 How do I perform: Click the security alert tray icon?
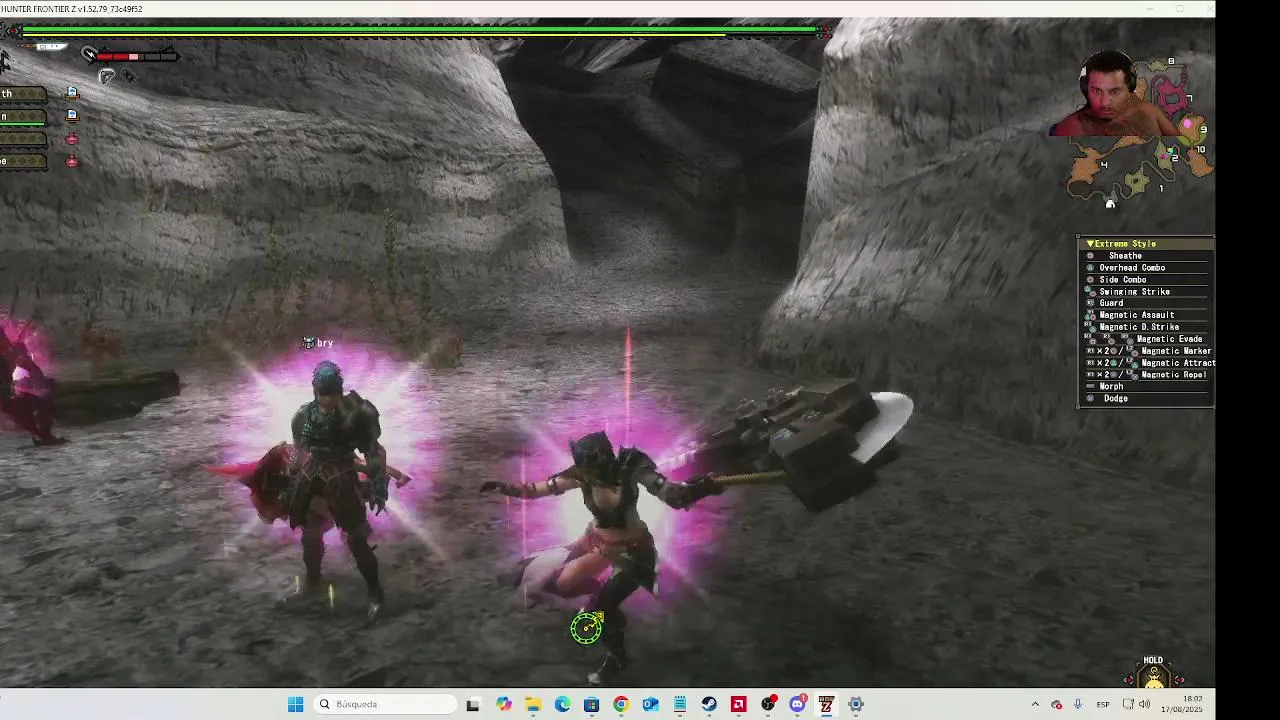click(1056, 704)
